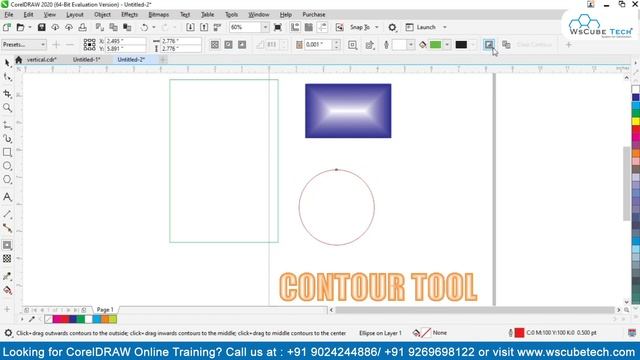The width and height of the screenshot is (640, 360).
Task: Pick magenta swatch in document palette
Action: (x=56, y=319)
